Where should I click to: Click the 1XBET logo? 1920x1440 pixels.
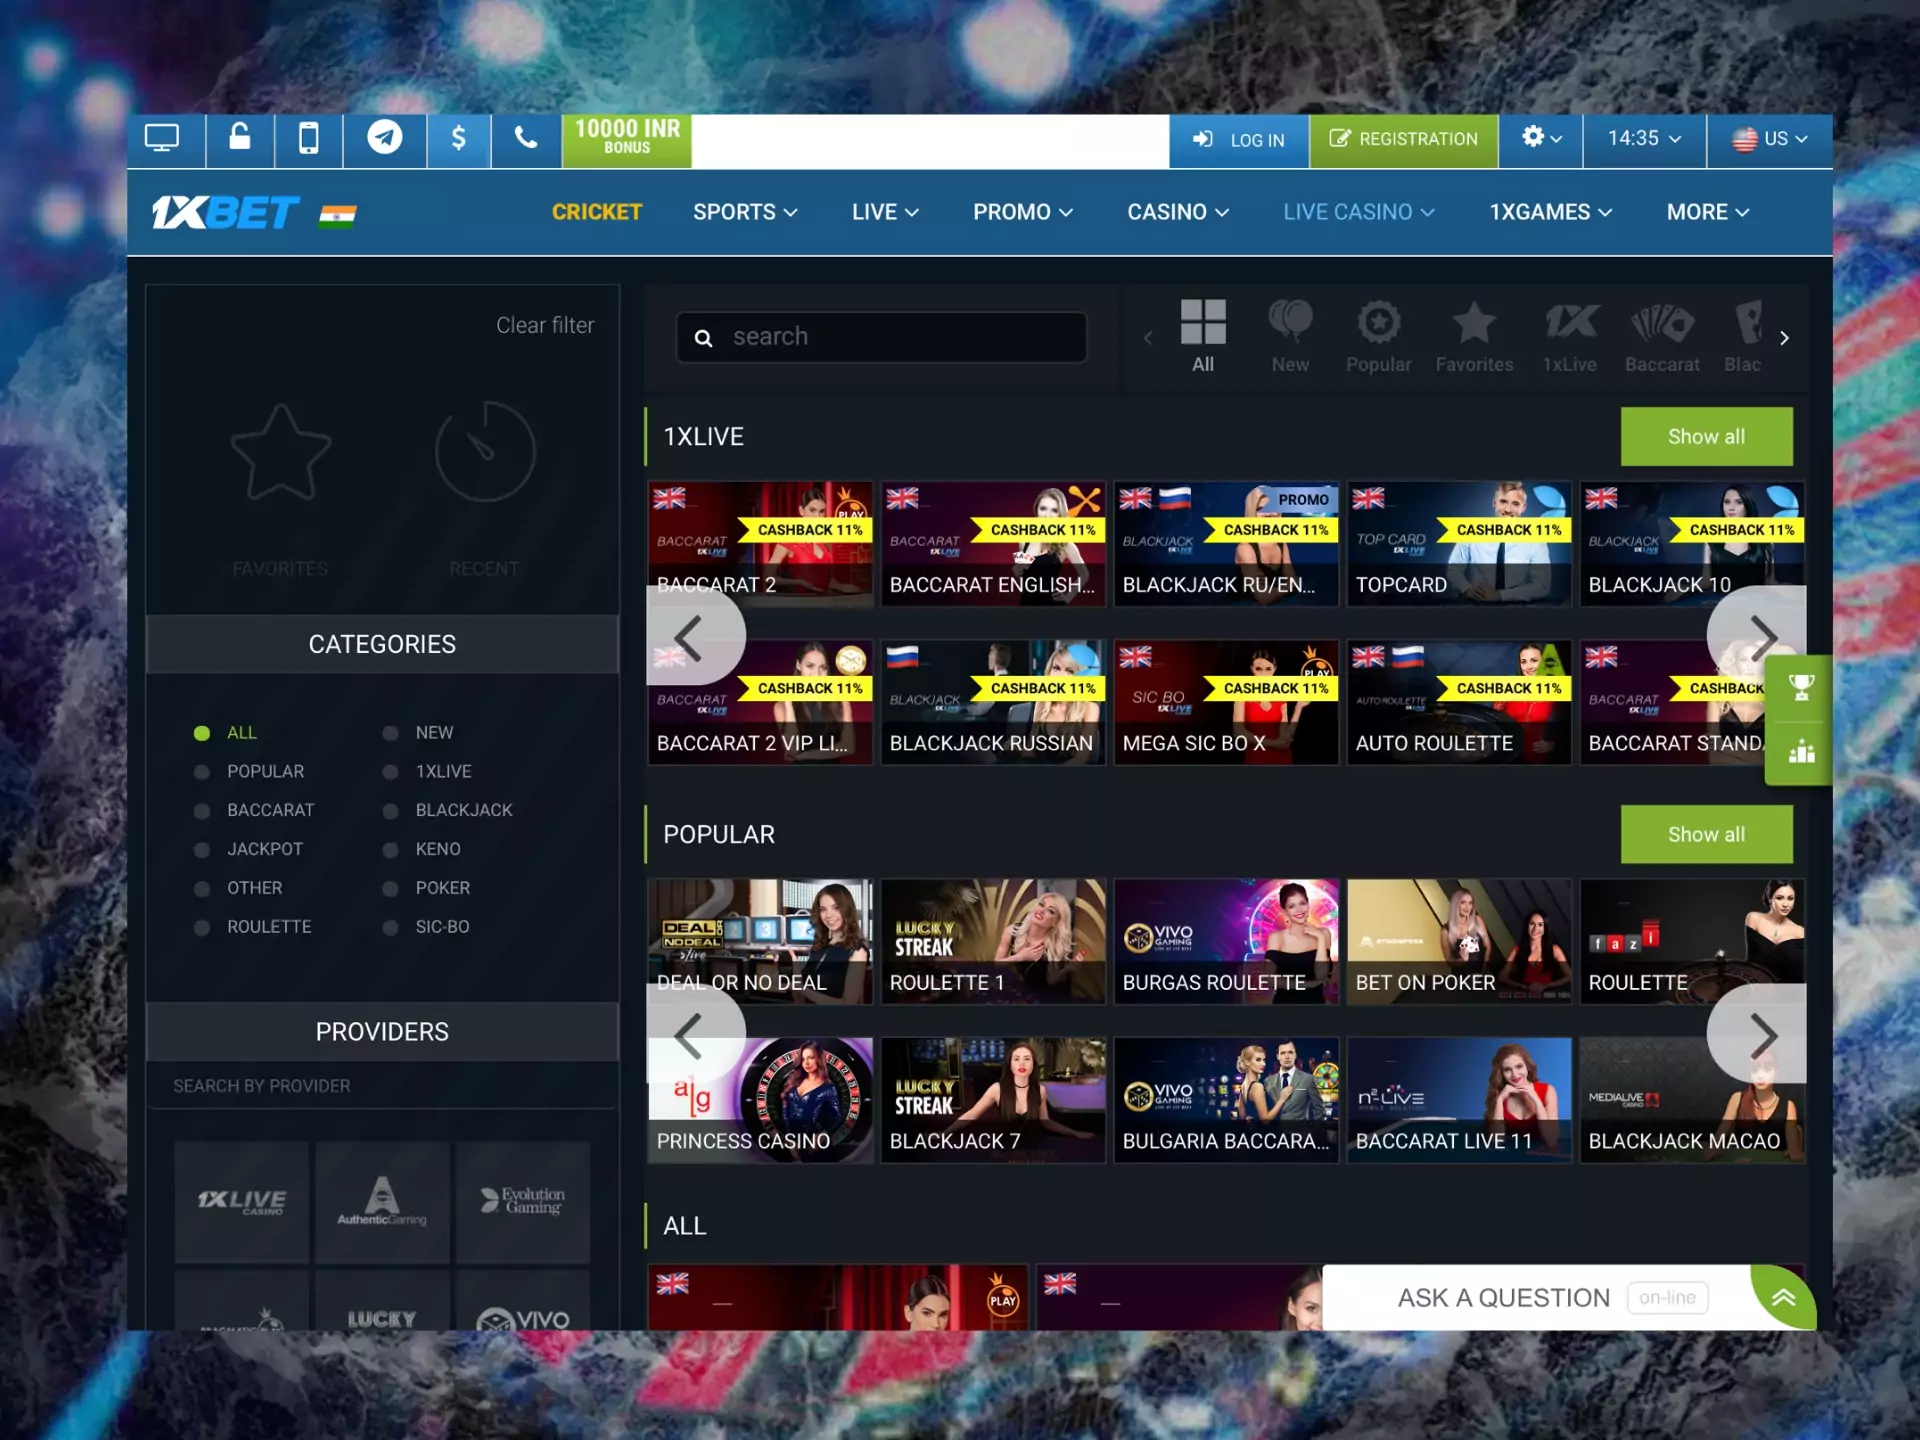coord(226,212)
